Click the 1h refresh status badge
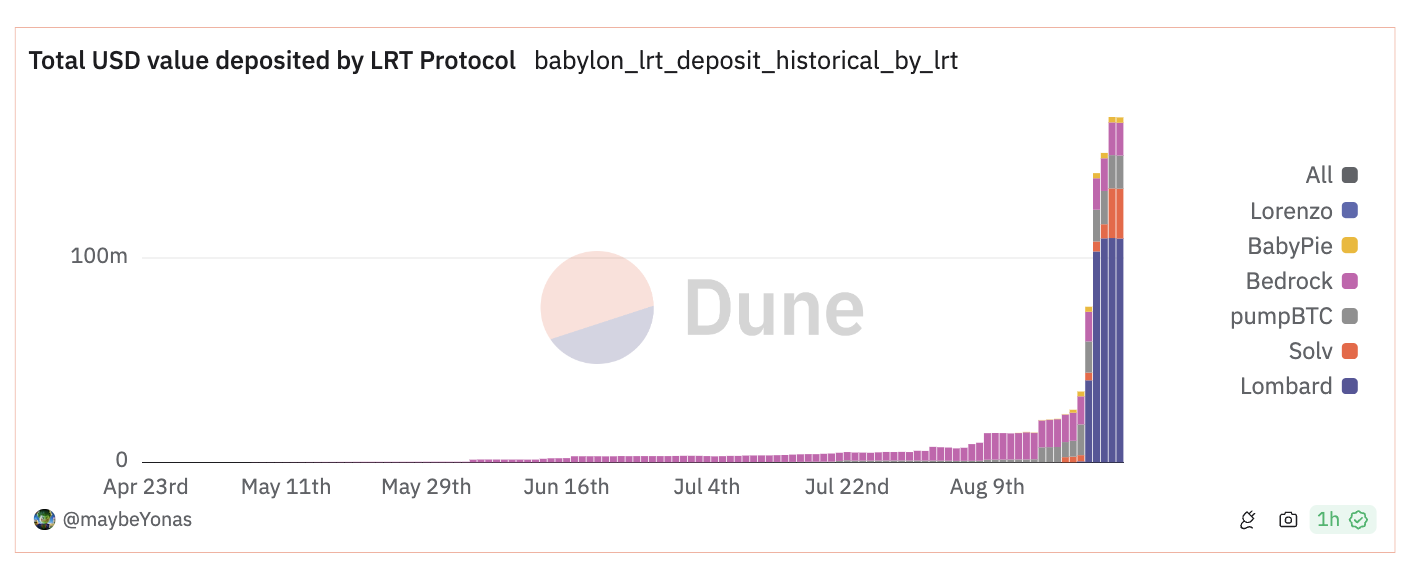 point(1328,519)
